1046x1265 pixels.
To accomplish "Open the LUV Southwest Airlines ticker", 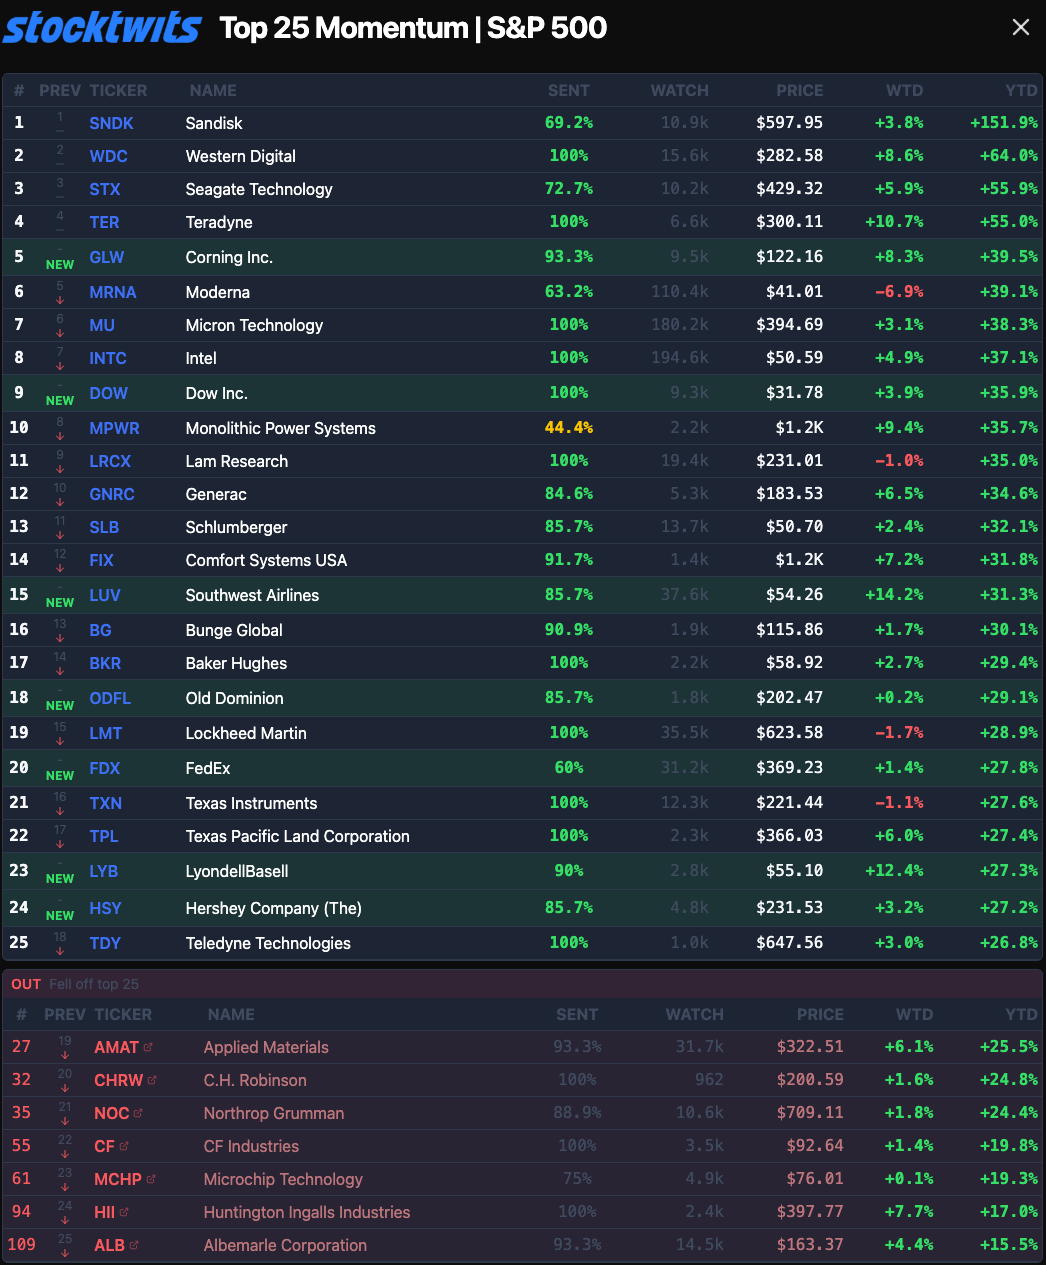I will [104, 595].
